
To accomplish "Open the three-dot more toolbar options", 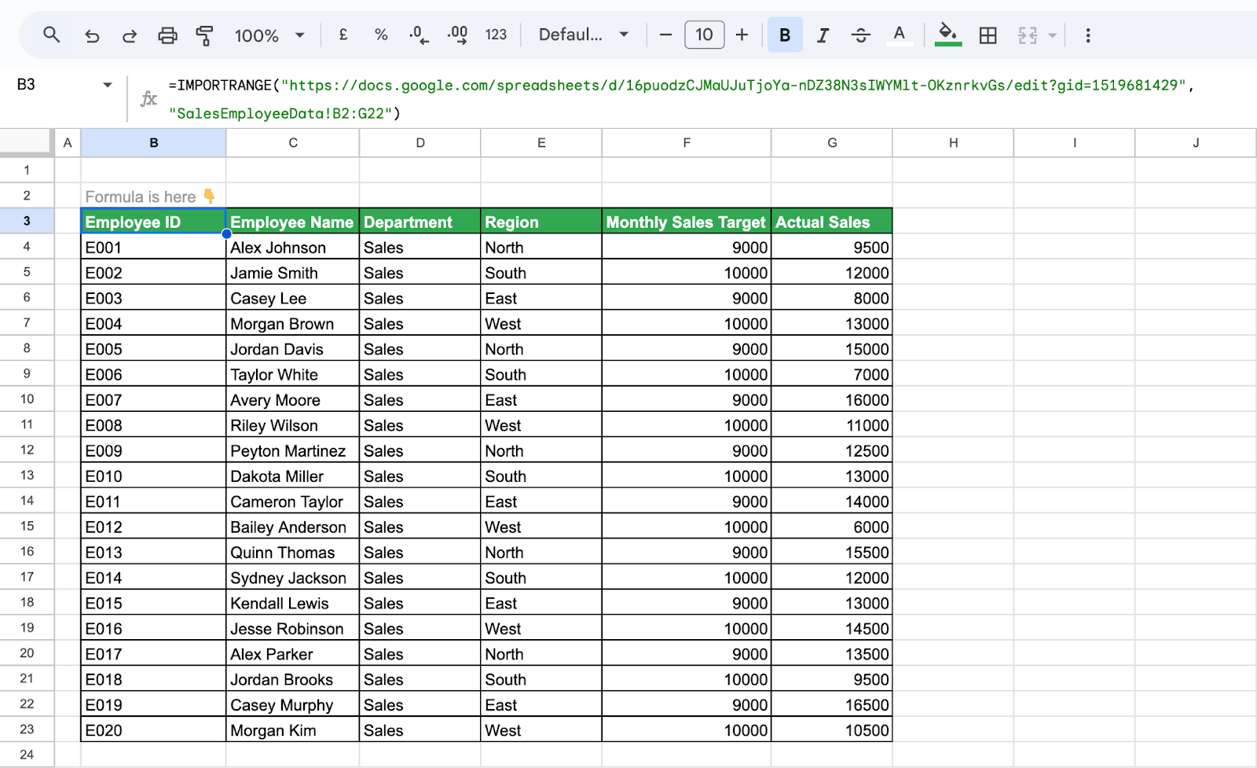I will (1088, 35).
